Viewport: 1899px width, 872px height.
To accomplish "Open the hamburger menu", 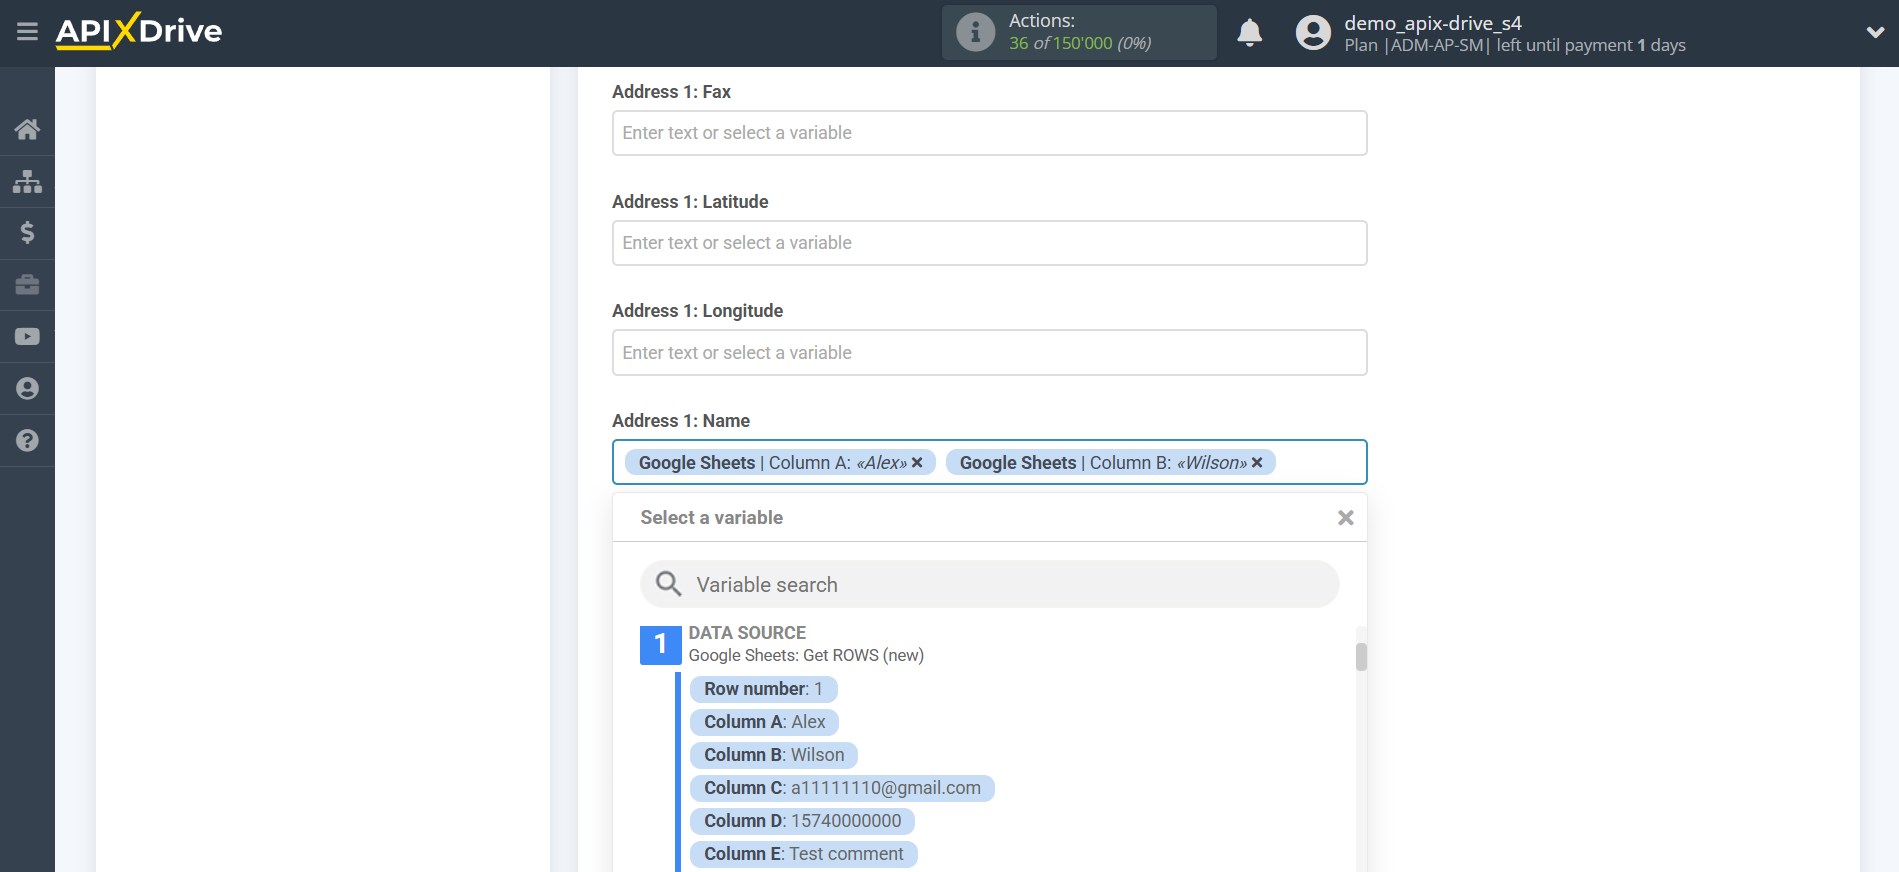I will pyautogui.click(x=27, y=32).
